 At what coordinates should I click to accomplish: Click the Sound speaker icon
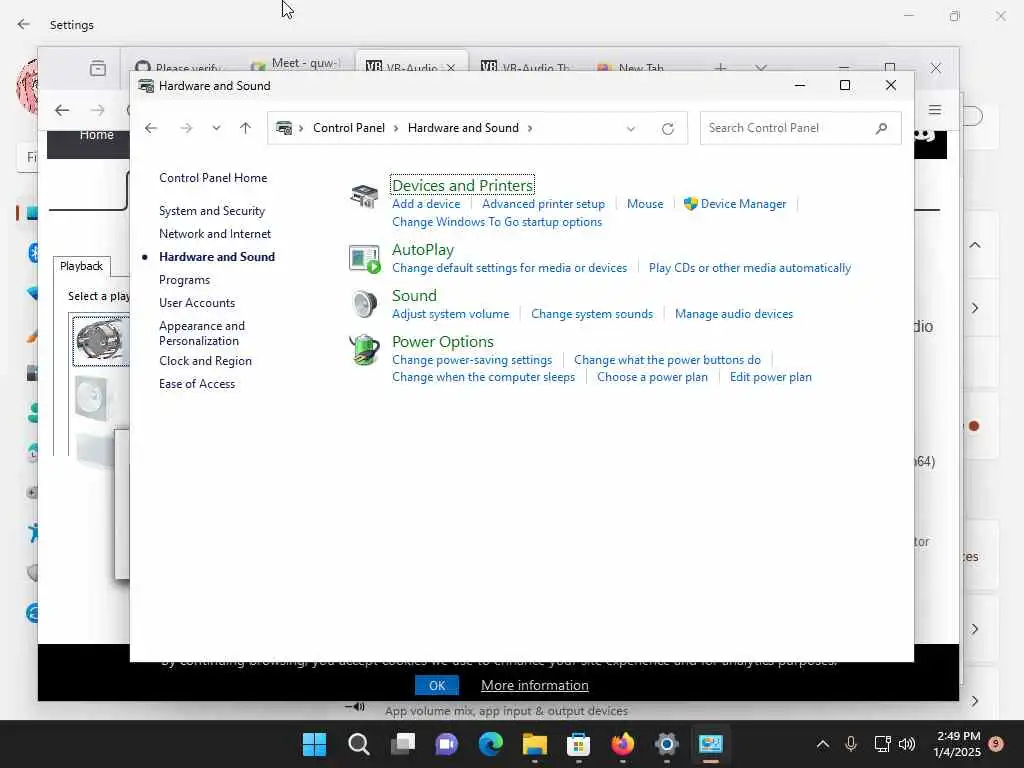tap(364, 304)
